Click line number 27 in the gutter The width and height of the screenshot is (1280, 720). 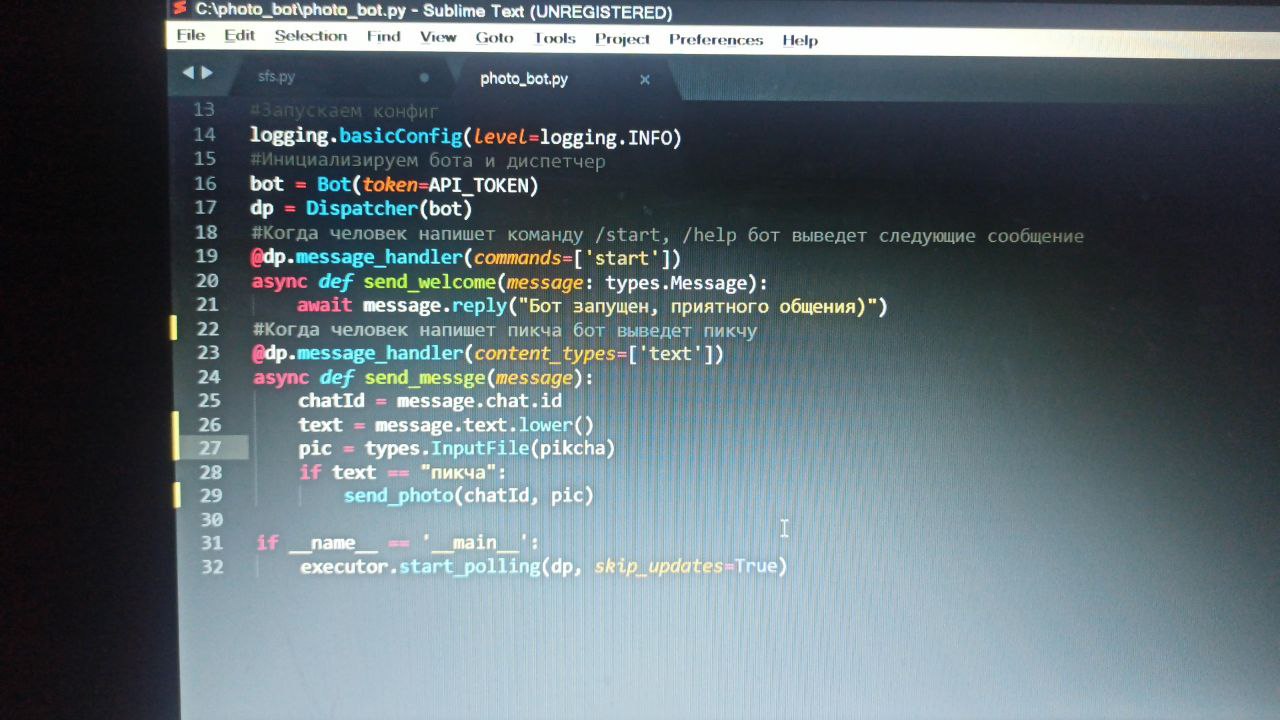coord(210,448)
